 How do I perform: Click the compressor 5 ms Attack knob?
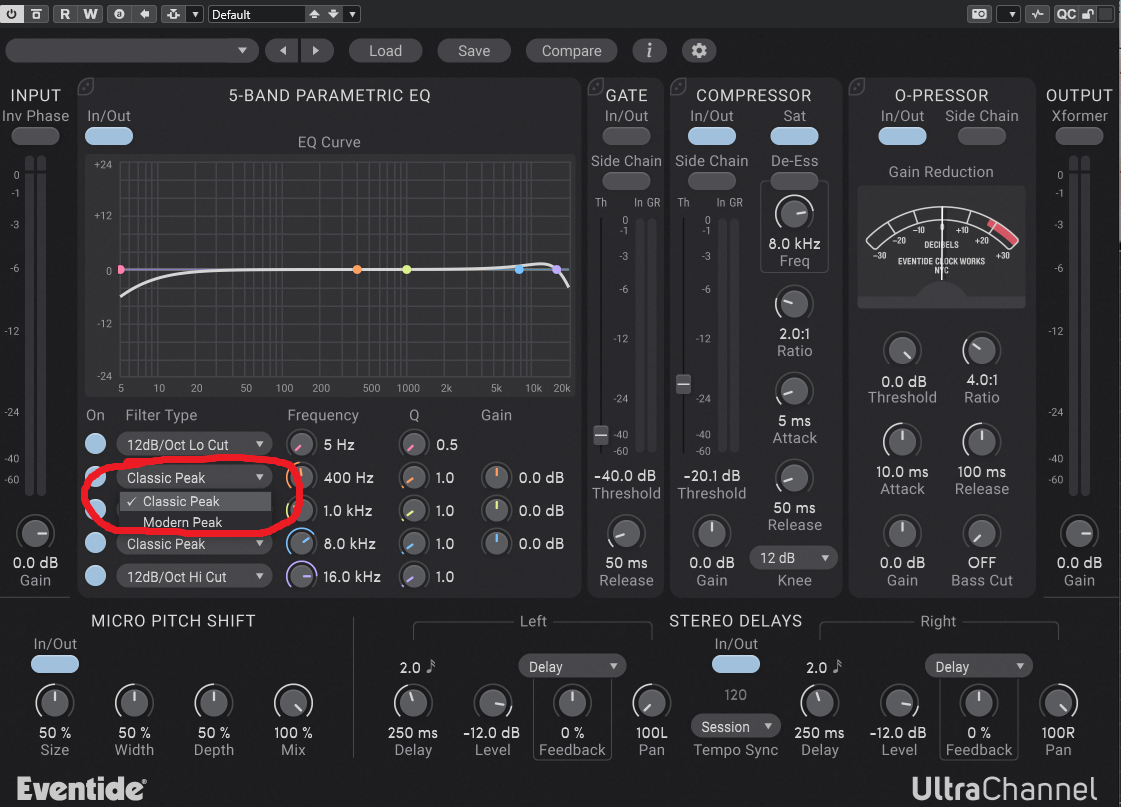click(x=794, y=391)
